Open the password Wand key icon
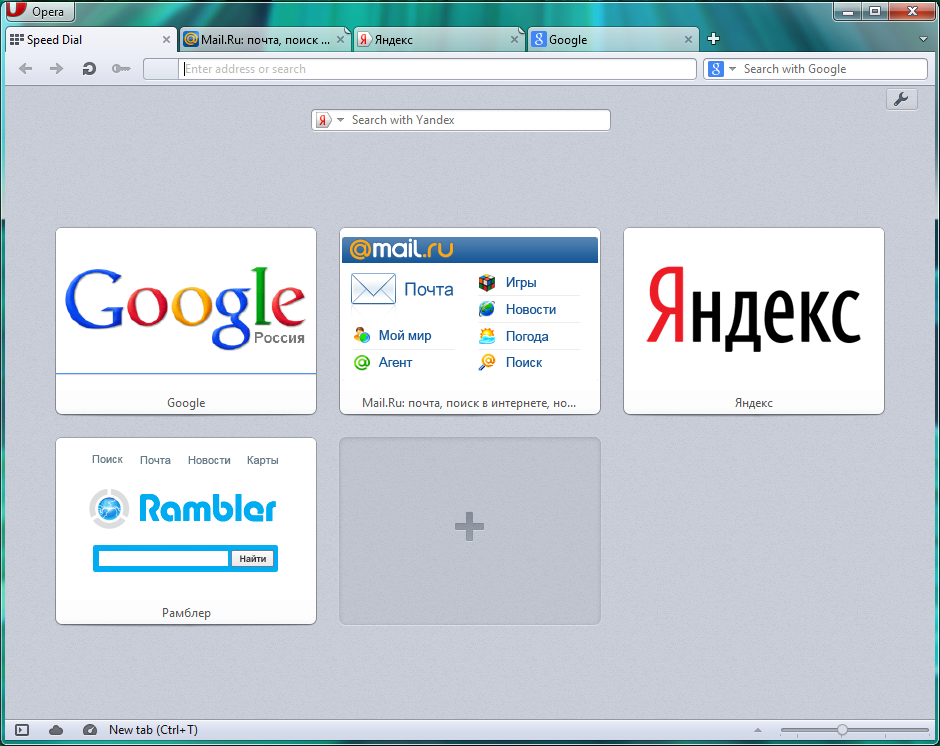The height and width of the screenshot is (746, 940). tap(121, 69)
